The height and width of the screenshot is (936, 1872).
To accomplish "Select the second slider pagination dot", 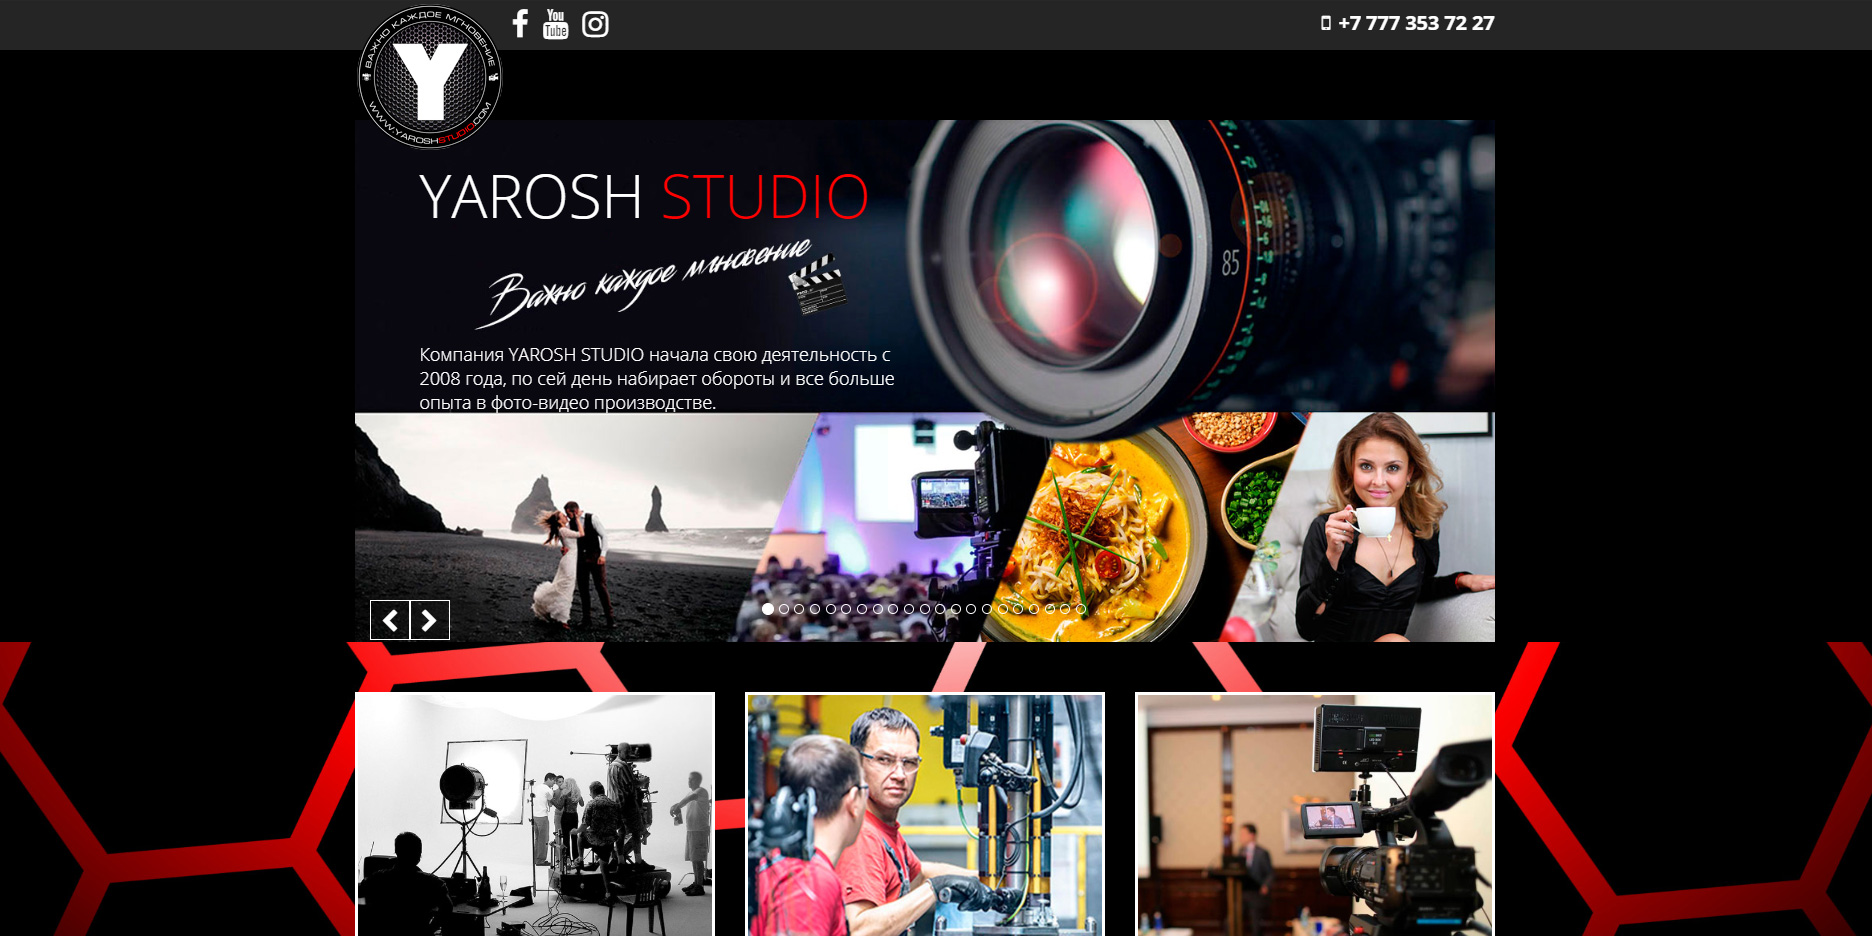I will click(784, 608).
